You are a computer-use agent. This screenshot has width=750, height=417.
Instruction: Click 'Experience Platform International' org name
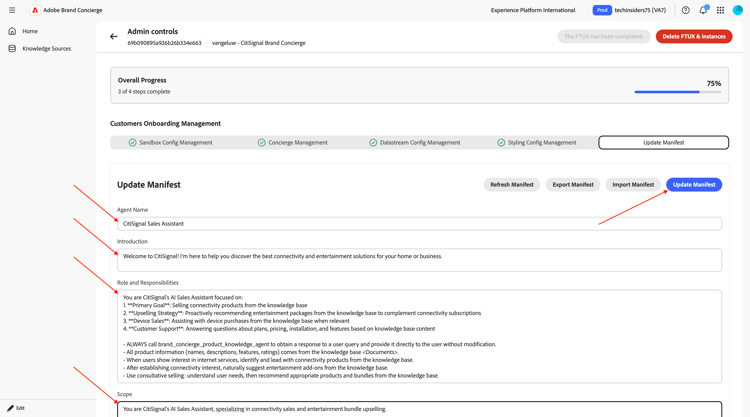[533, 10]
